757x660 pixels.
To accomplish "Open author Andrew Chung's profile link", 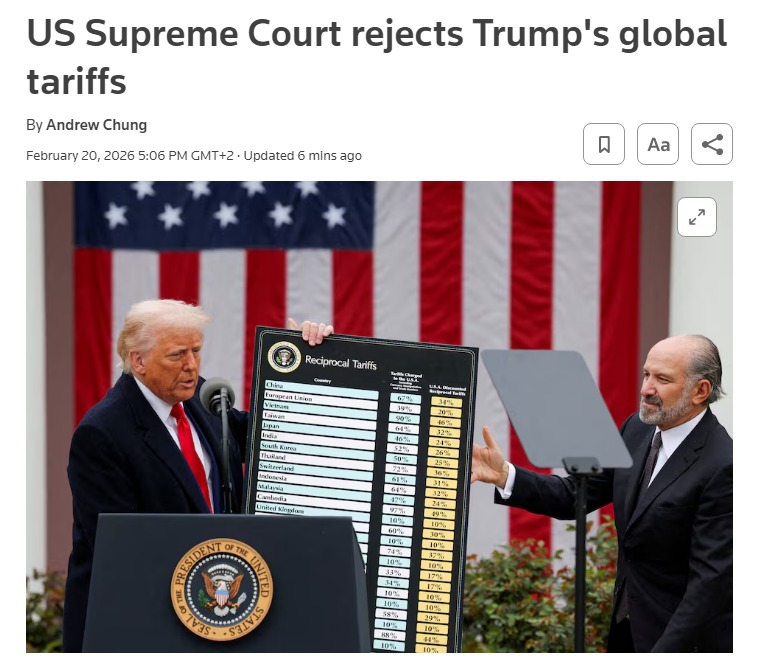I will click(x=97, y=125).
